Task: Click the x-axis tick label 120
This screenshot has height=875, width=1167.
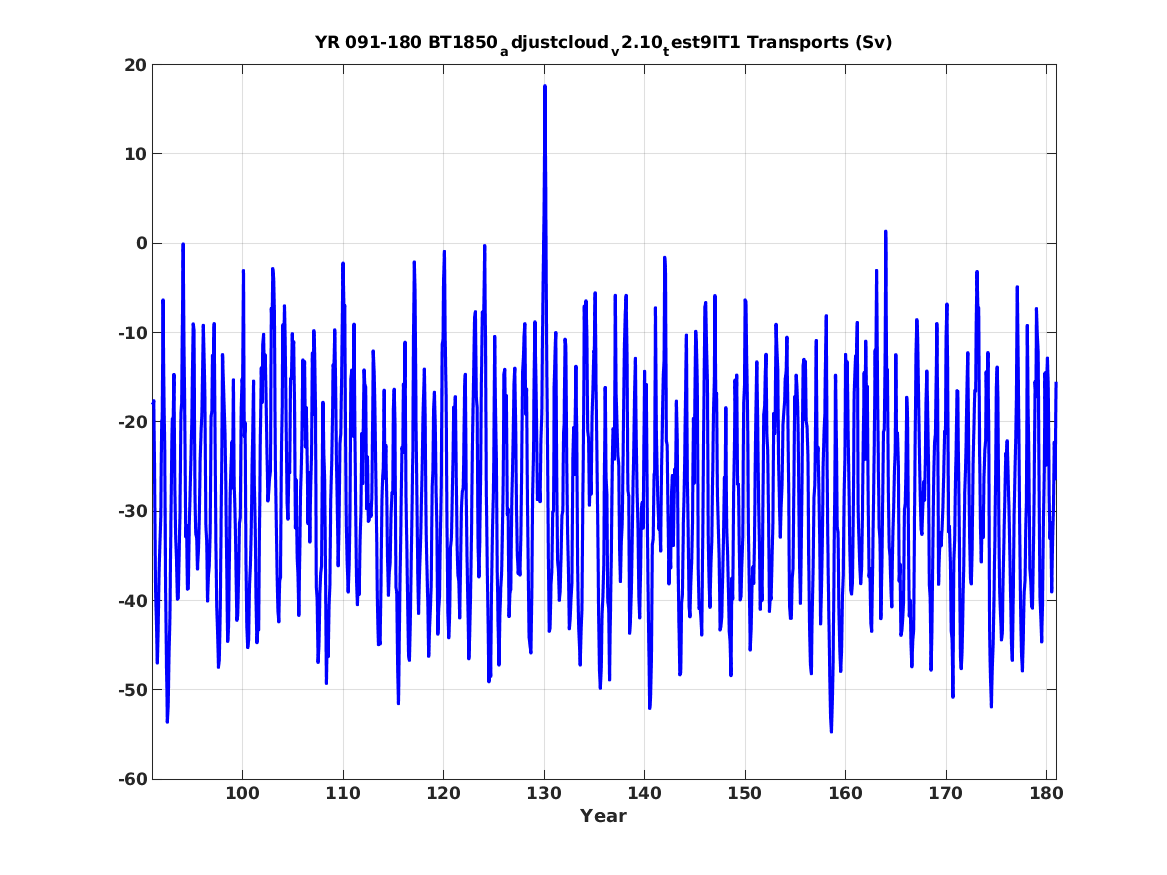Action: [x=444, y=794]
